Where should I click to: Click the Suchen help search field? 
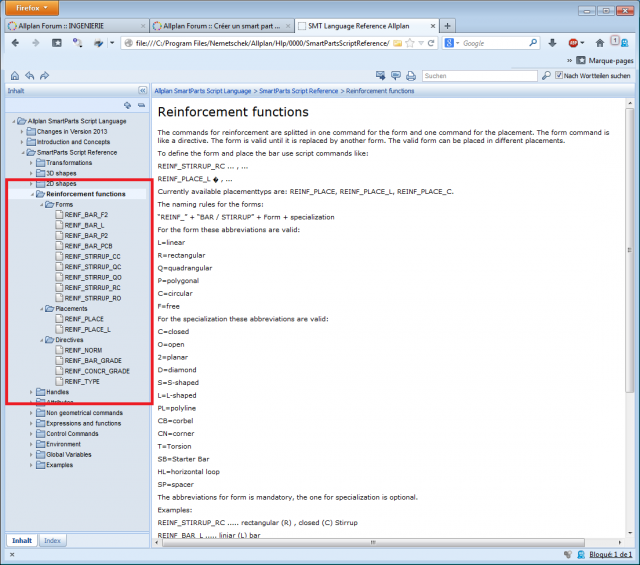pos(480,76)
